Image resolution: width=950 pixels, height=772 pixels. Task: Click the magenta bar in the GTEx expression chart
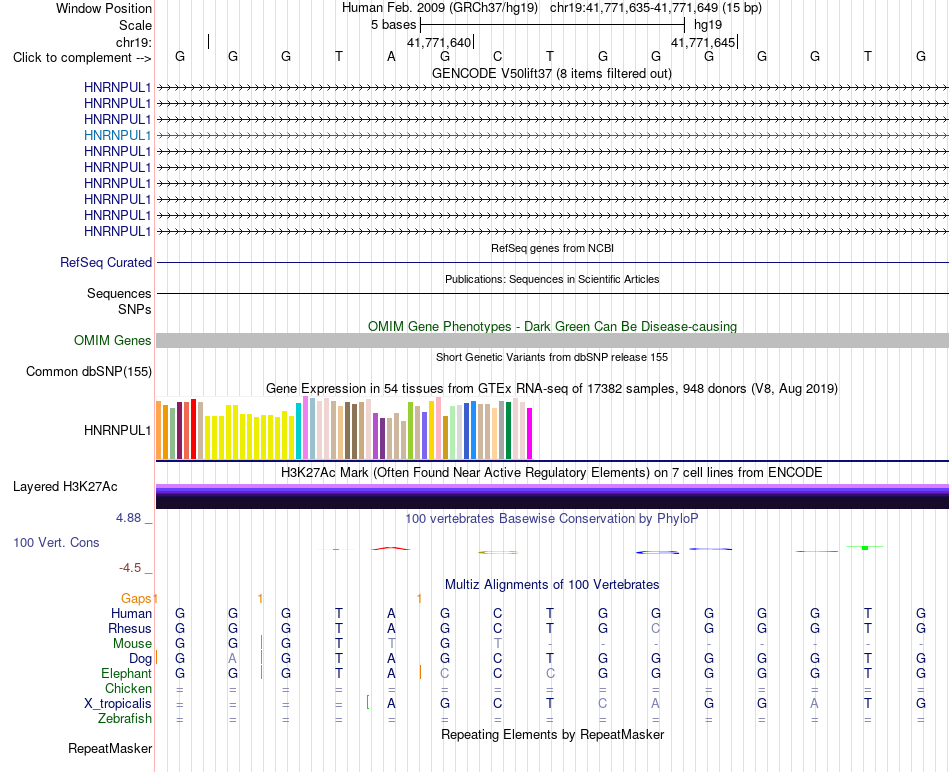pos(530,433)
